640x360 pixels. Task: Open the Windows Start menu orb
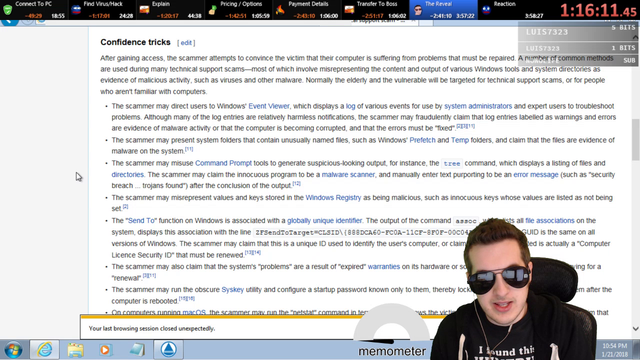click(x=13, y=350)
